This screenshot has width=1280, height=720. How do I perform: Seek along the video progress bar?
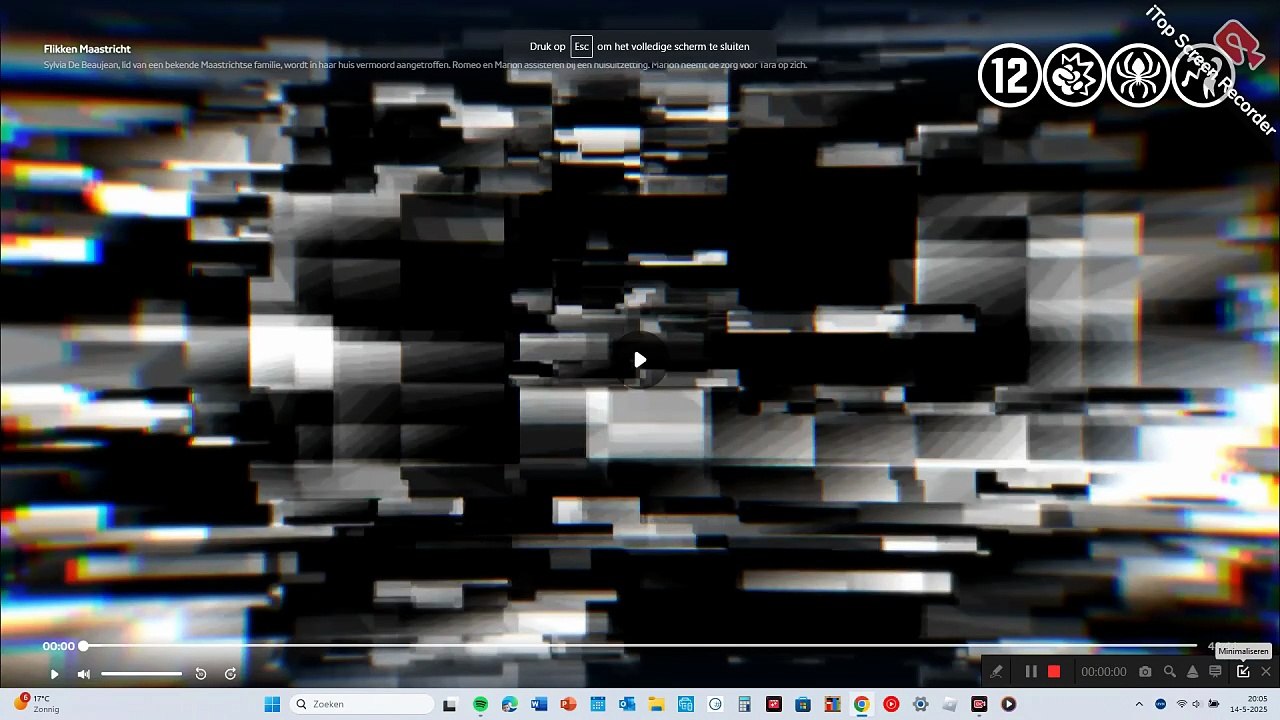pos(640,646)
